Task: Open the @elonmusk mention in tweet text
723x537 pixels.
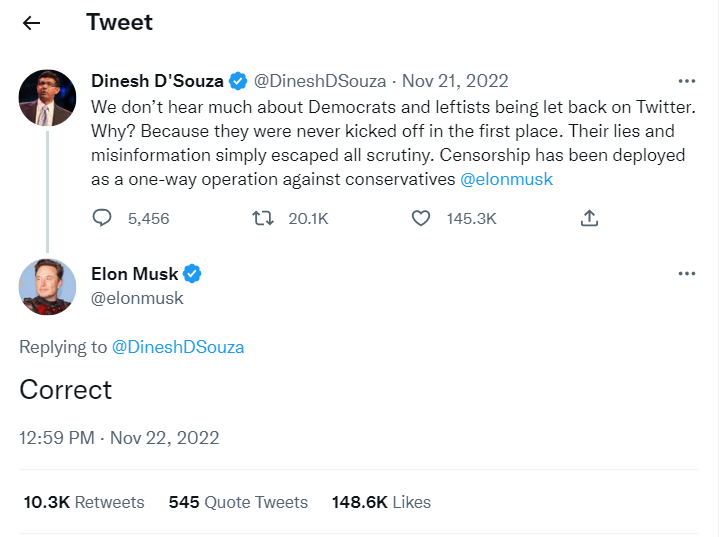Action: 506,179
